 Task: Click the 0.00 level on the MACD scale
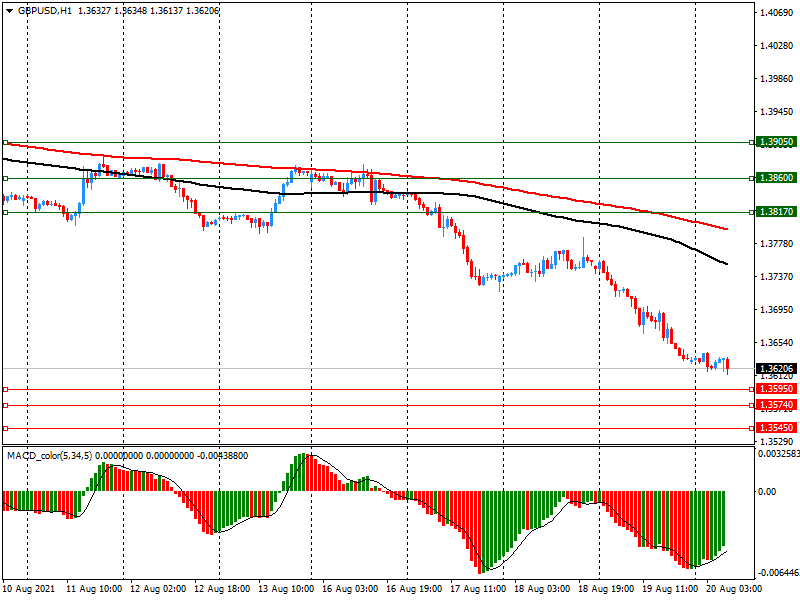pyautogui.click(x=767, y=492)
